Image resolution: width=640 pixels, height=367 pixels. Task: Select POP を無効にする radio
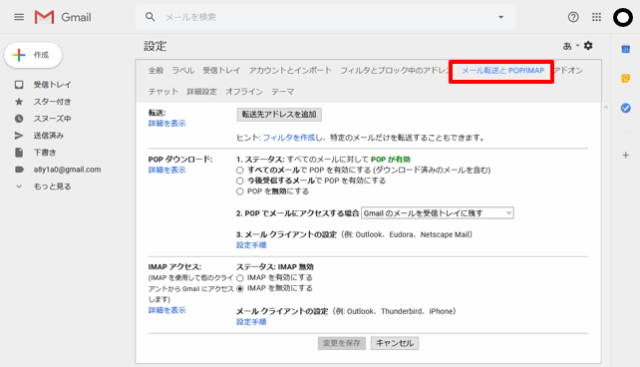click(240, 191)
